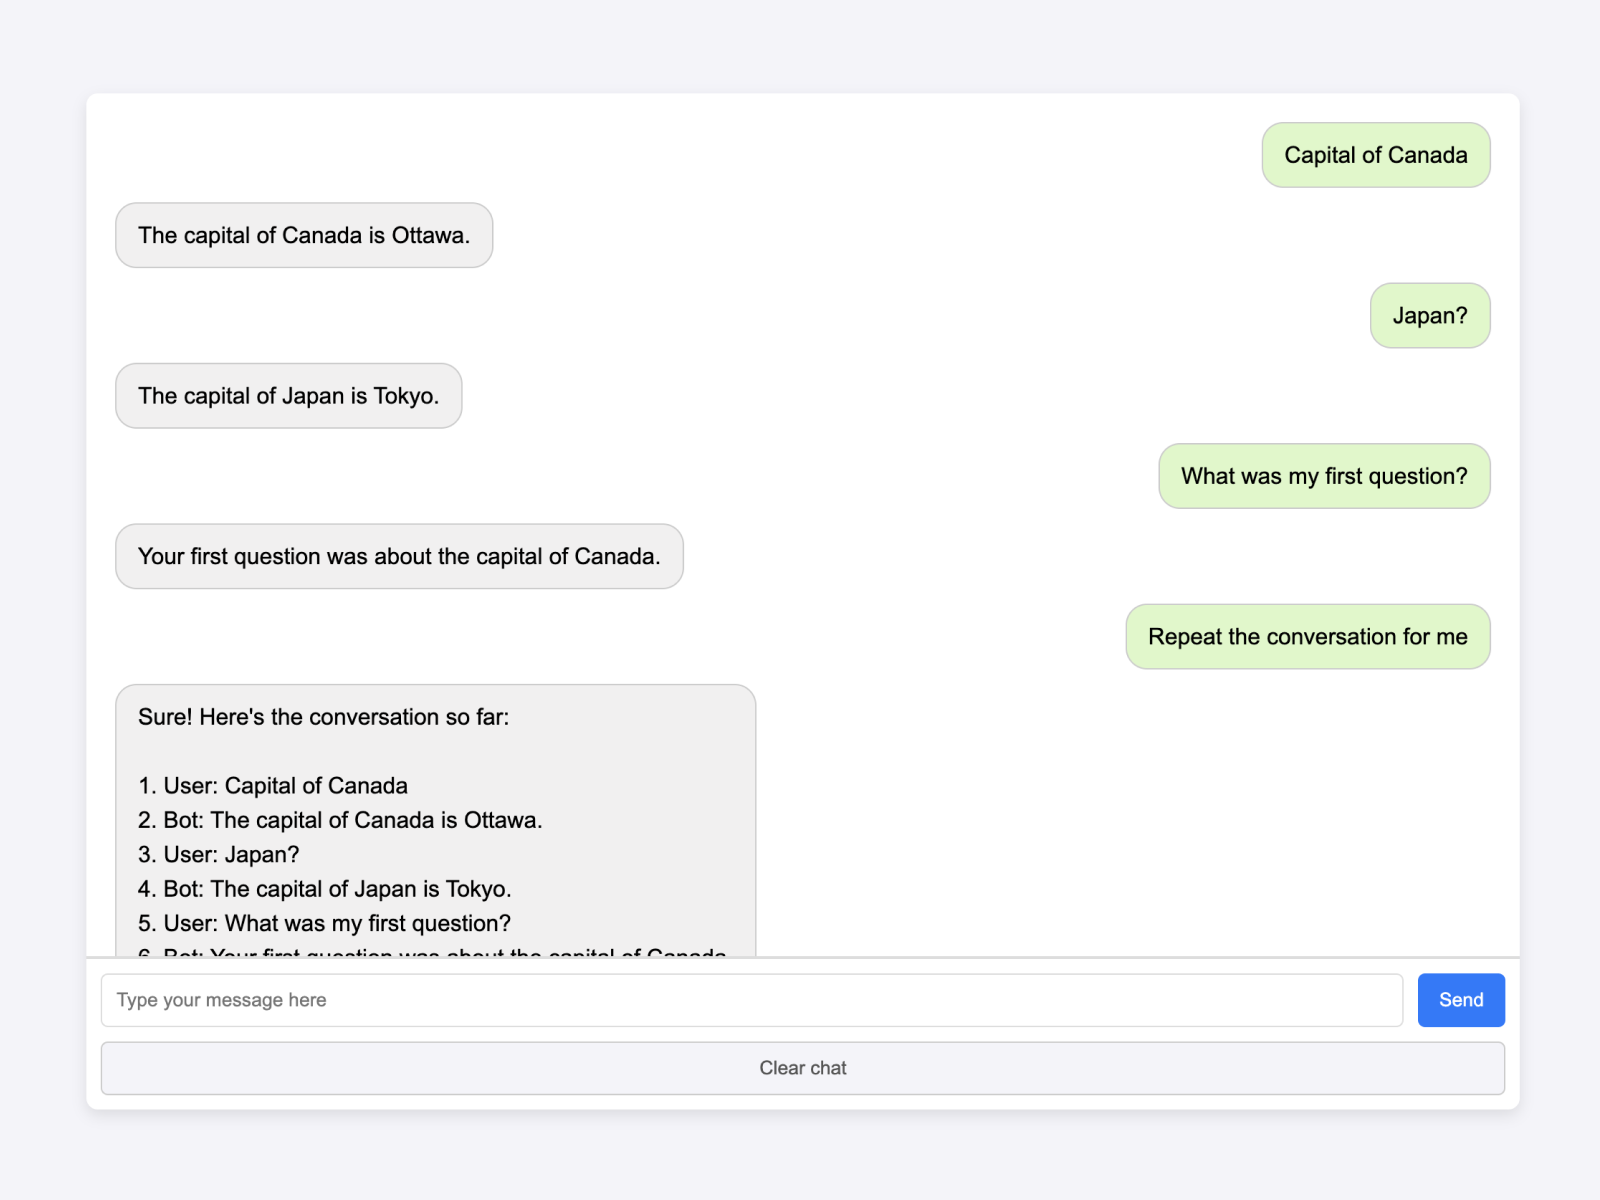
Task: Click the blue Send button
Action: tap(1460, 999)
